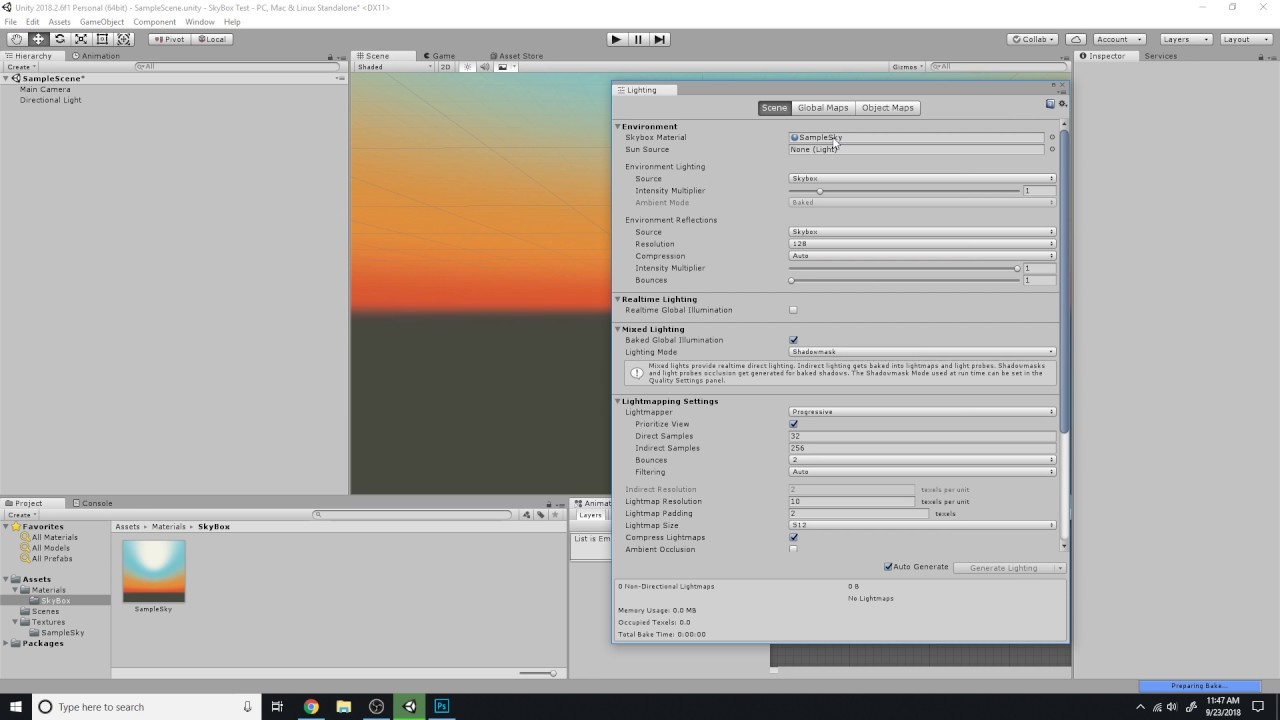Click Skybox Material object picker circle

click(x=1052, y=137)
